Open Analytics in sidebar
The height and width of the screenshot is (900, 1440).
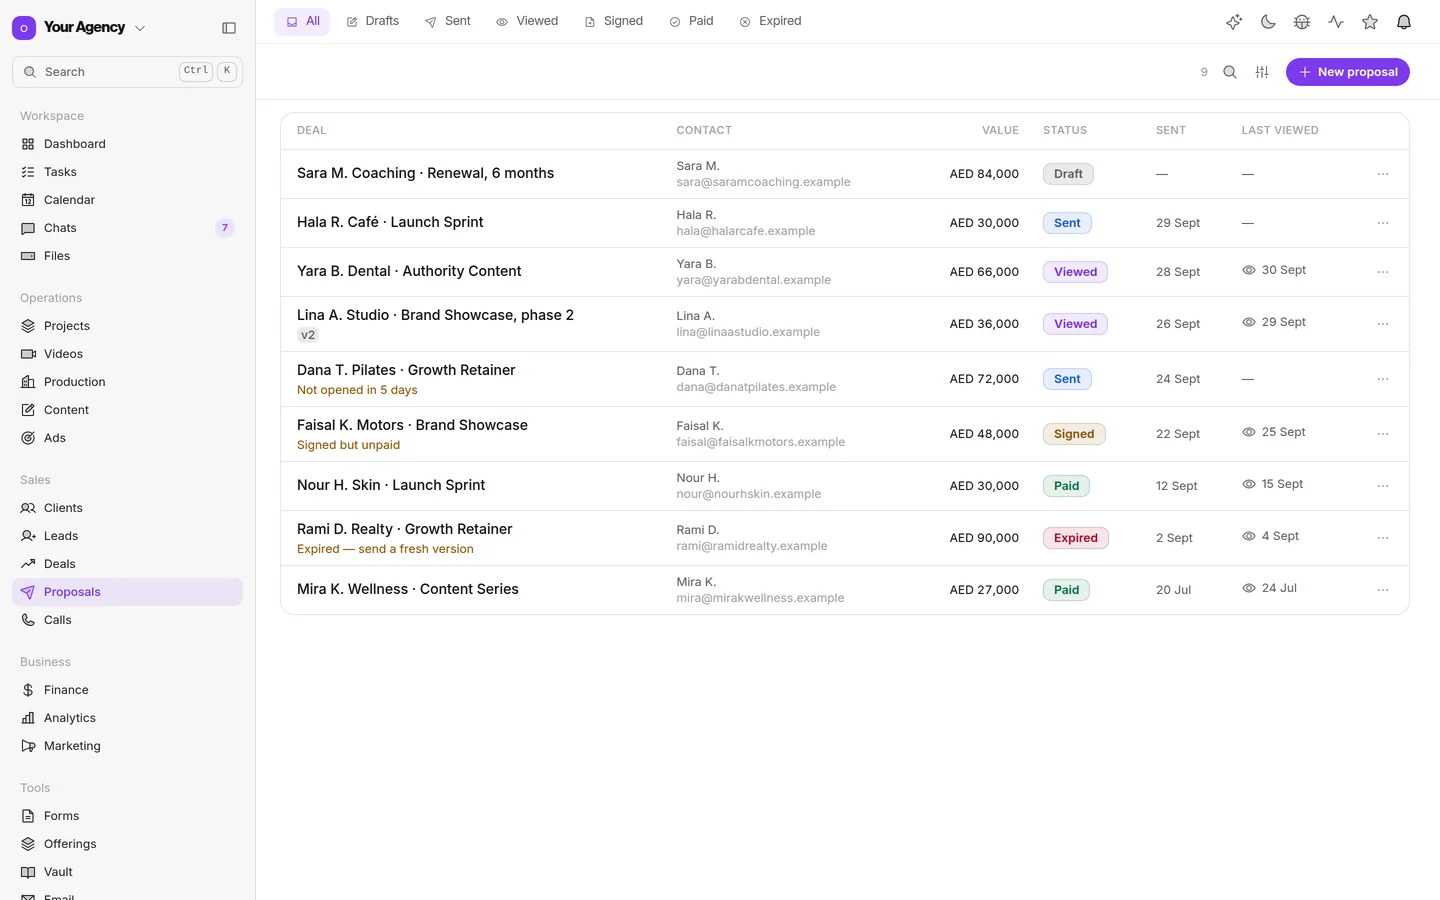127,718
